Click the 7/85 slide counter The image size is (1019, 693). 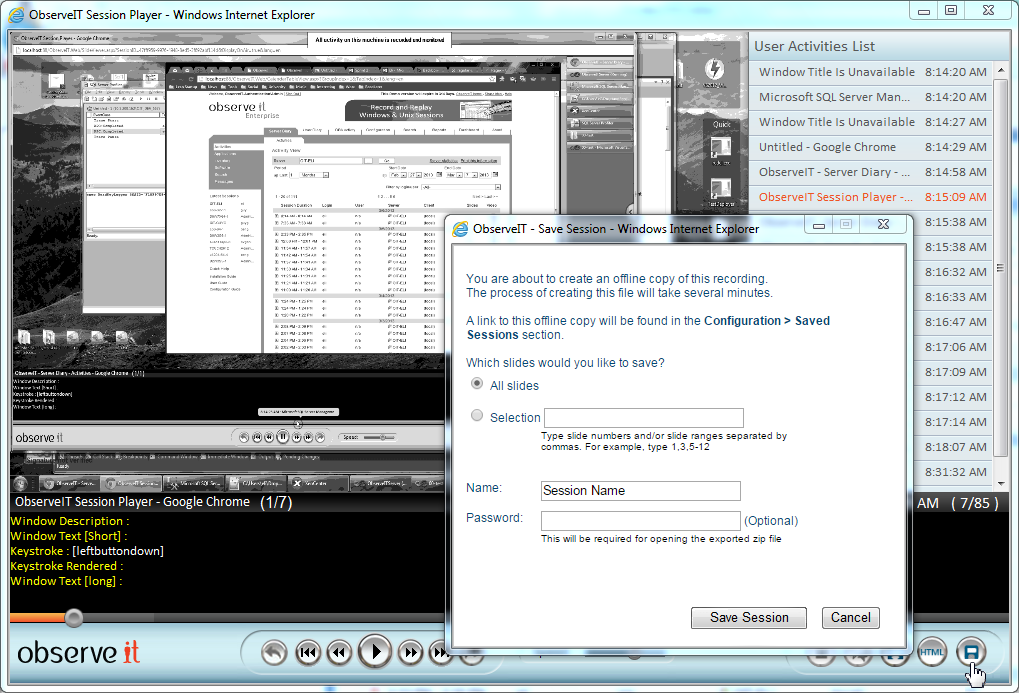click(x=975, y=503)
